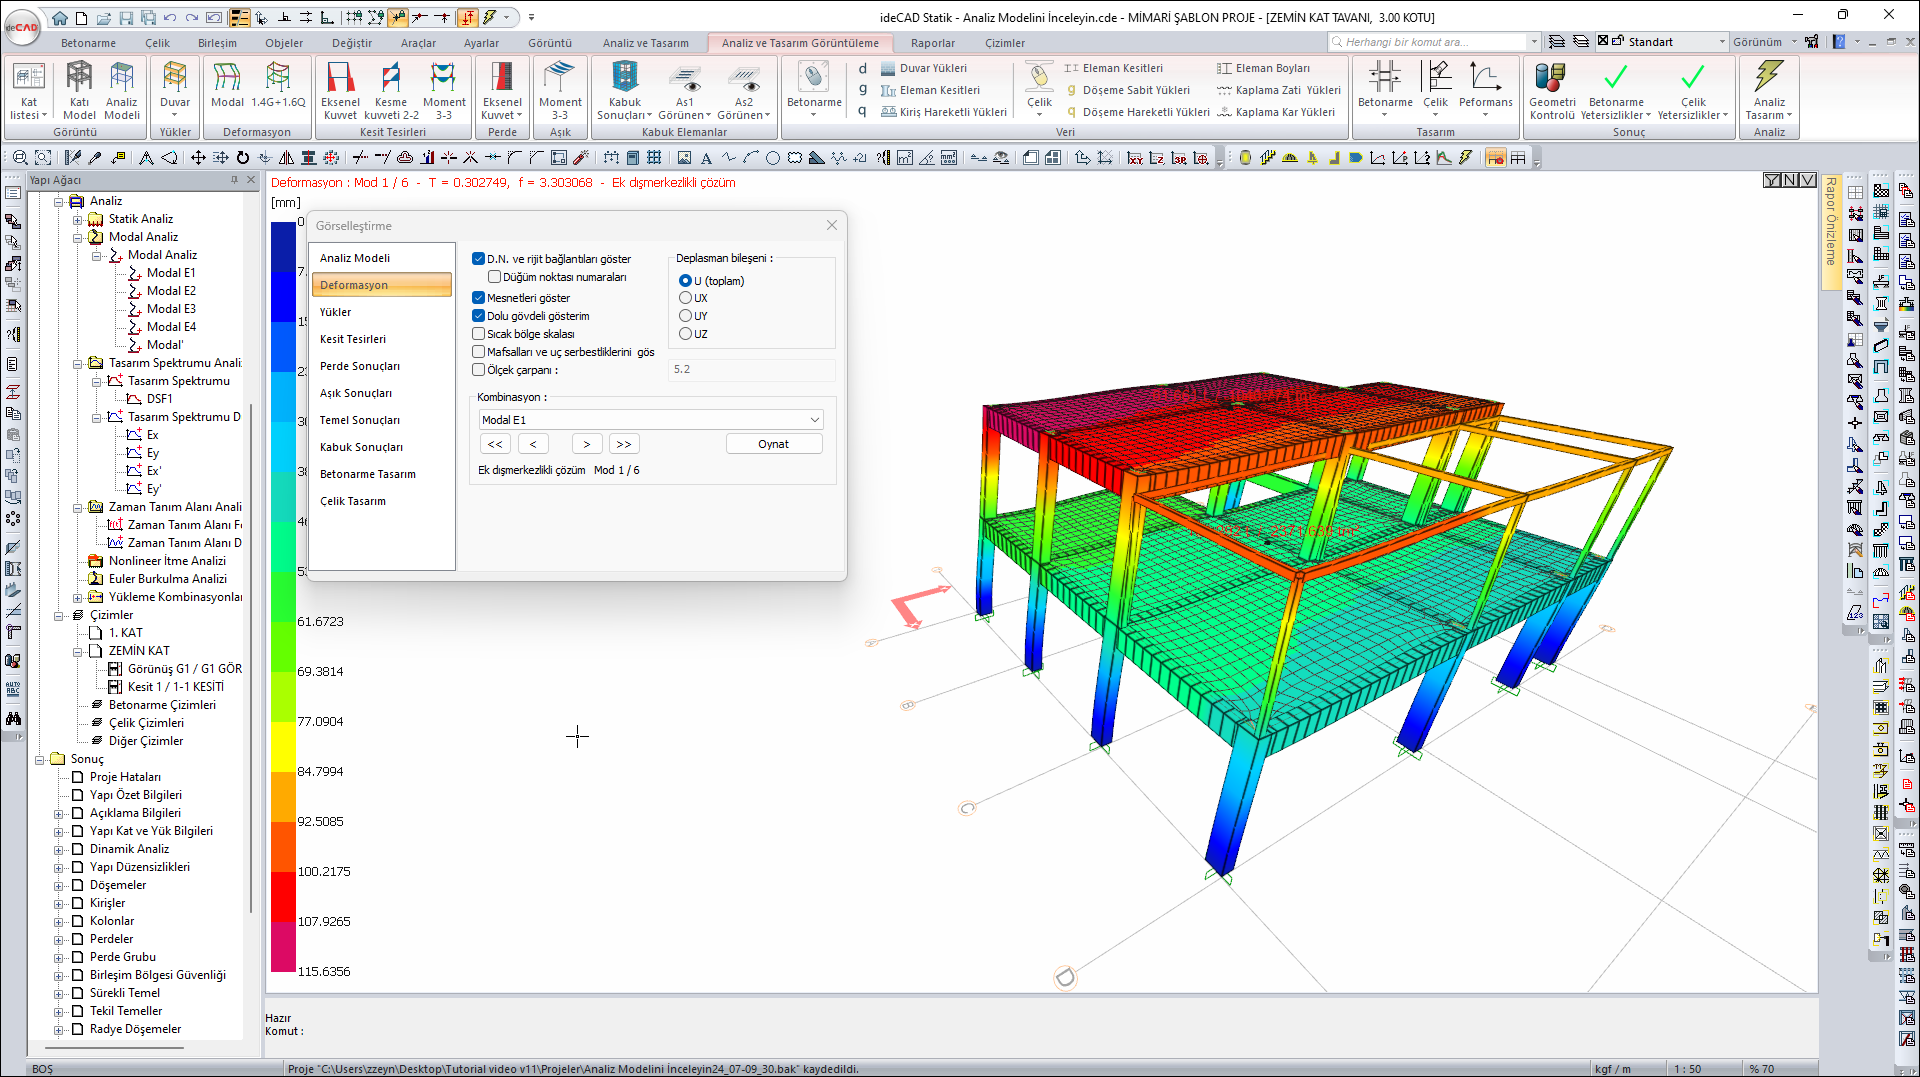Enable Düğüm noktası numaraları checkbox

coord(494,277)
